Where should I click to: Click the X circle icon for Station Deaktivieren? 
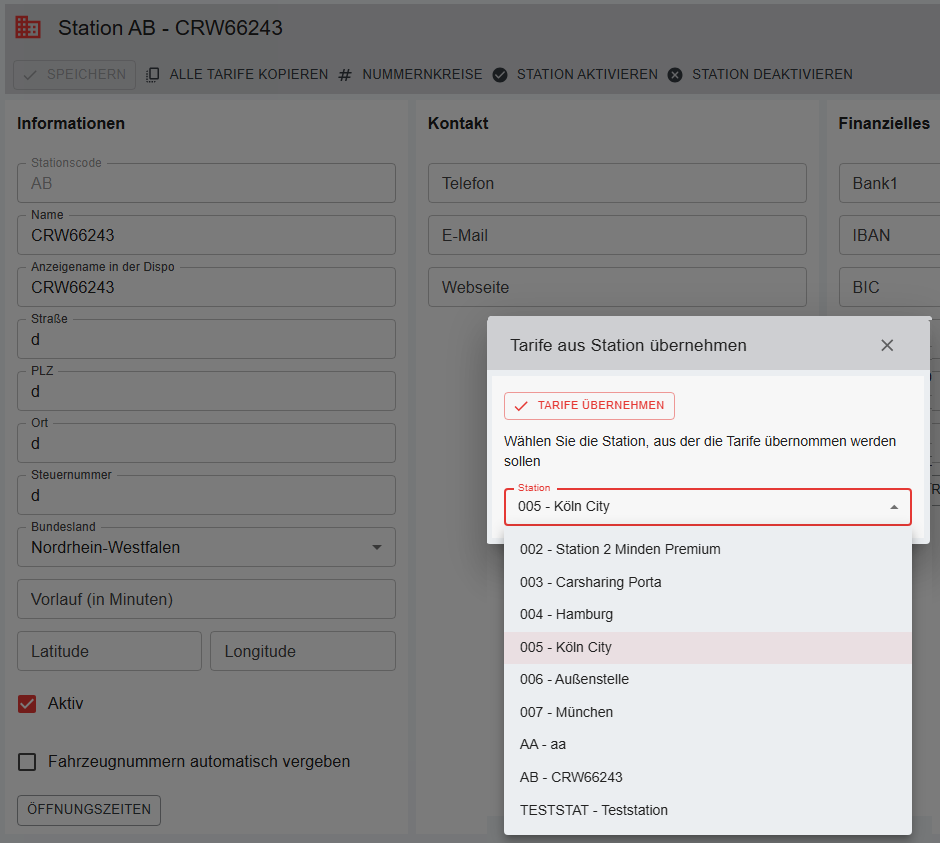pyautogui.click(x=675, y=75)
